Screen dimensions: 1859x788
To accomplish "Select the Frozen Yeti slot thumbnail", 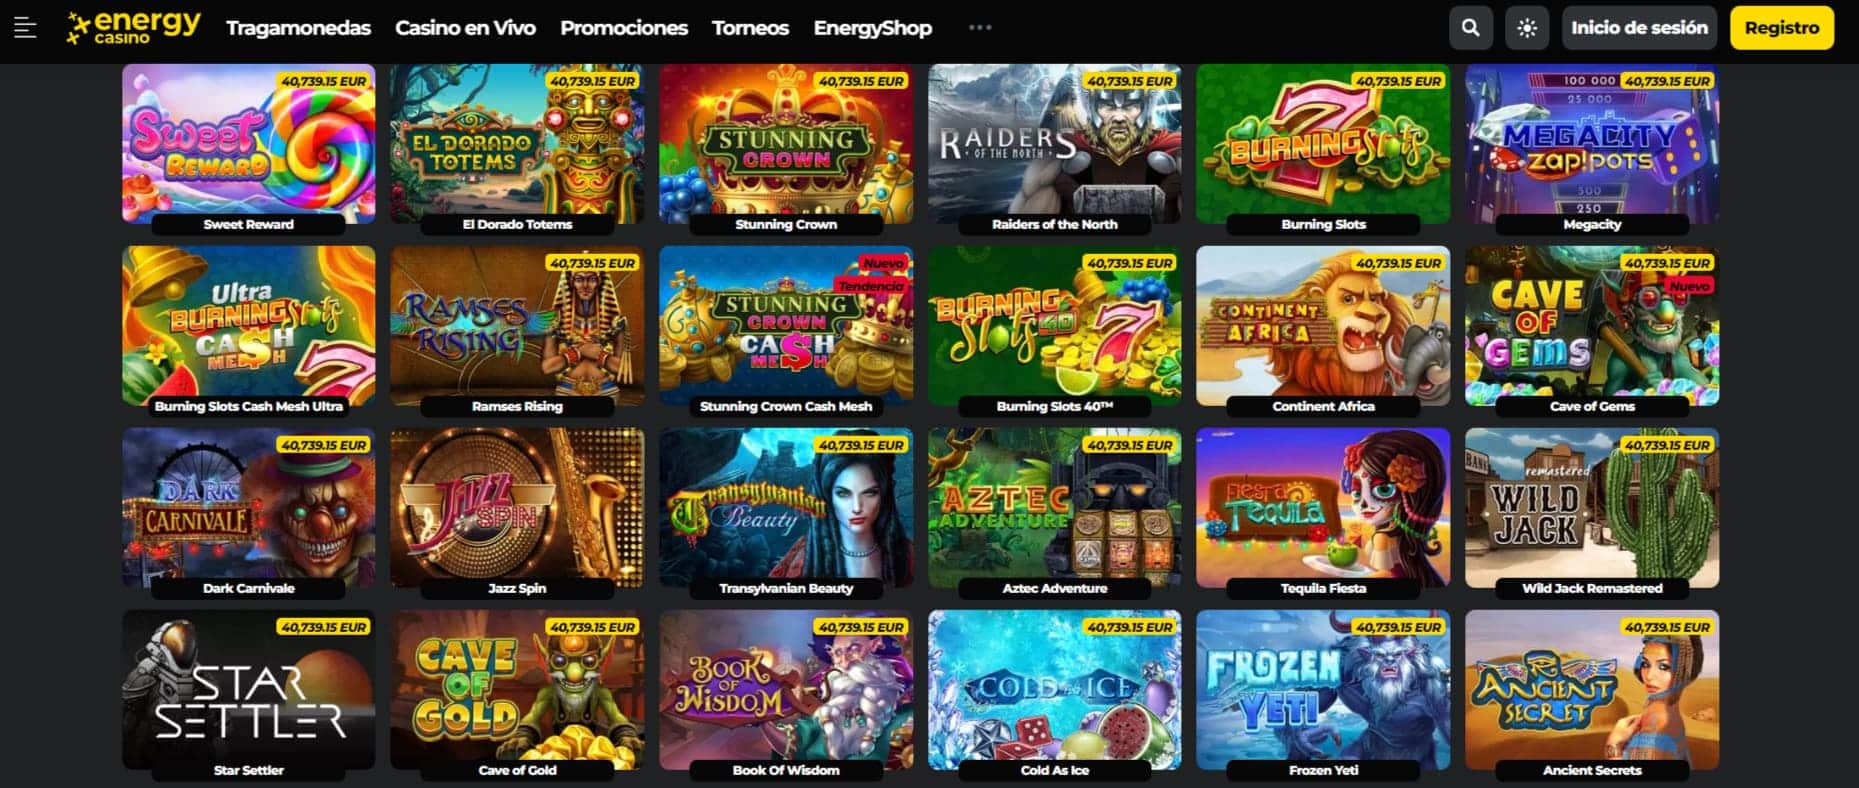I will pos(1323,690).
